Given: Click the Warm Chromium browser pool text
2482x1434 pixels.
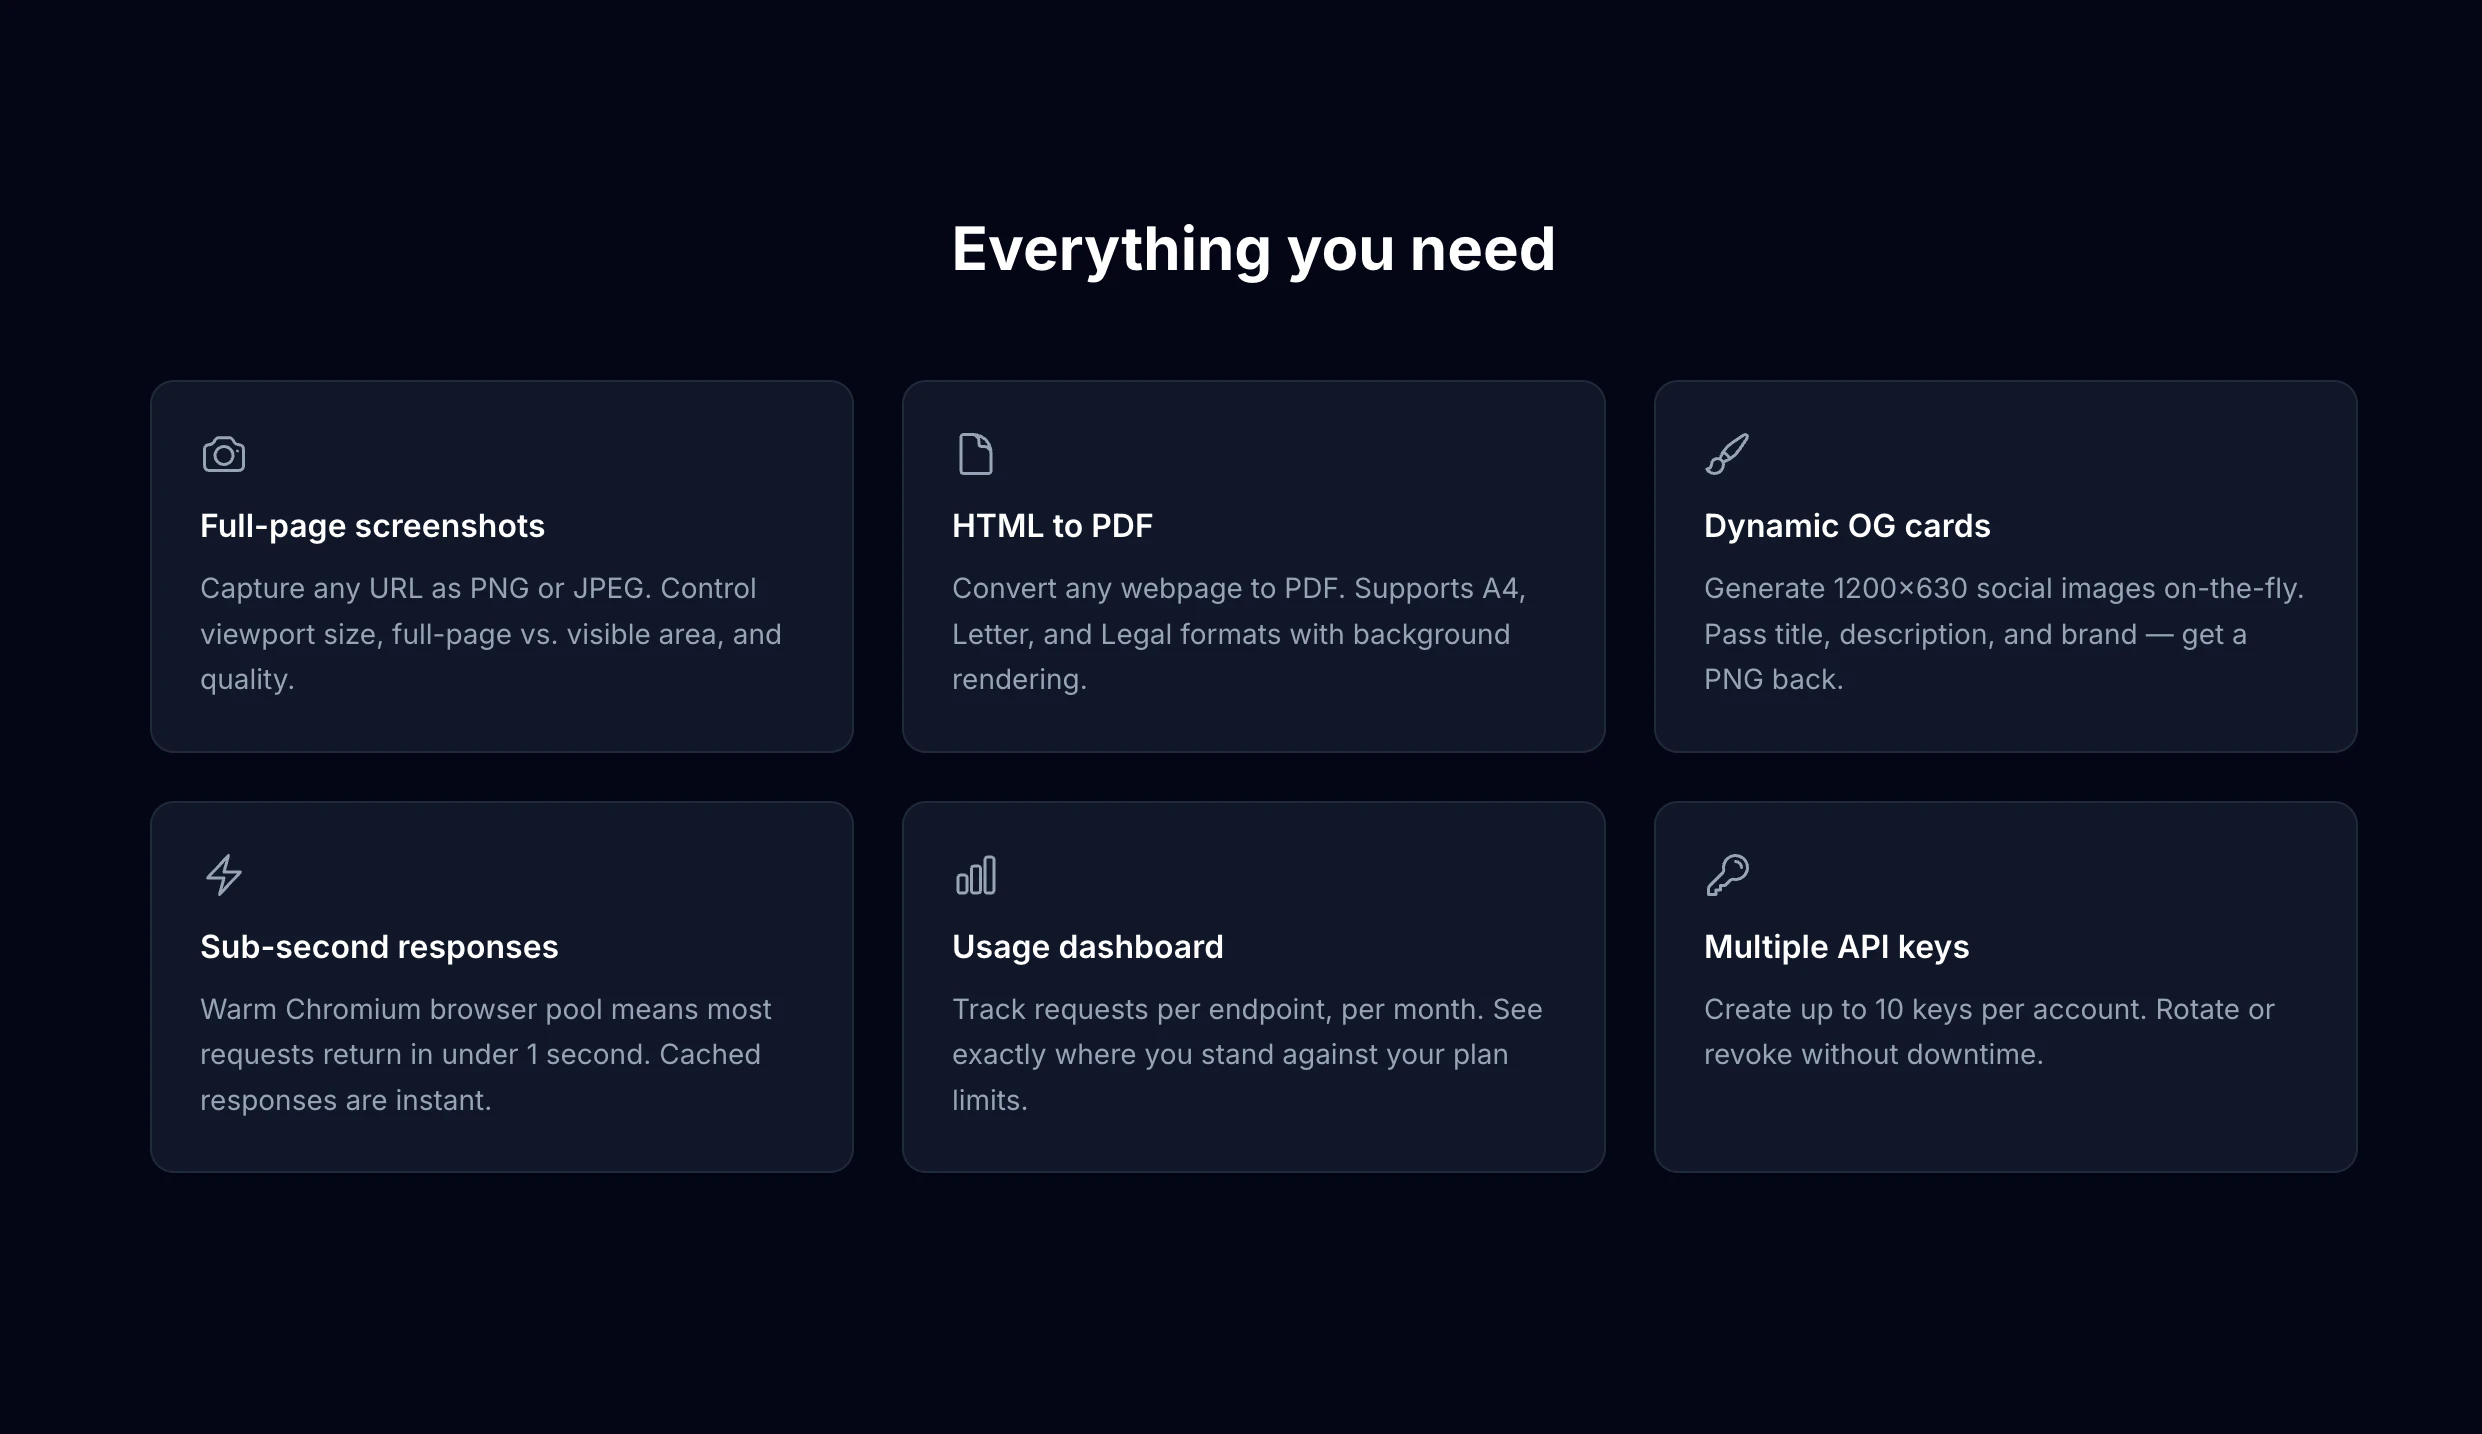Looking at the screenshot, I should [x=485, y=1054].
